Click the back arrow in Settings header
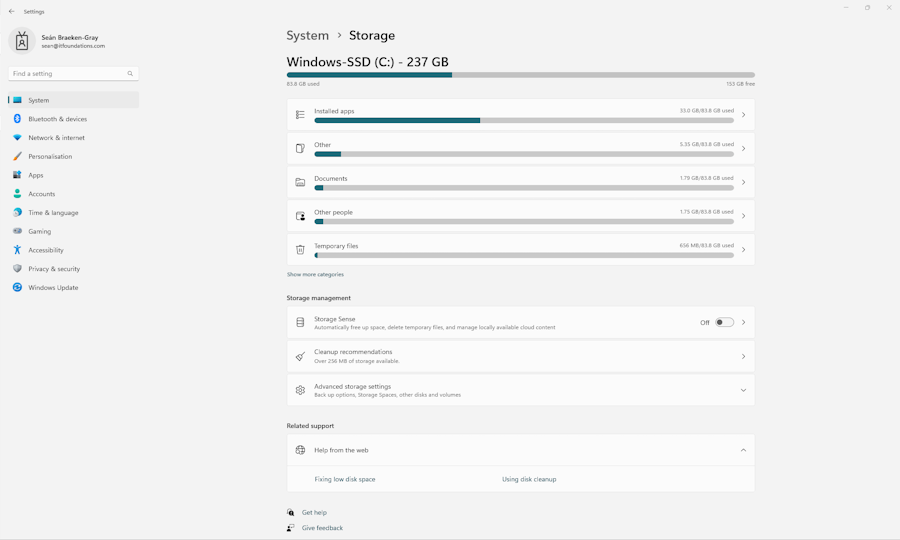 point(12,11)
